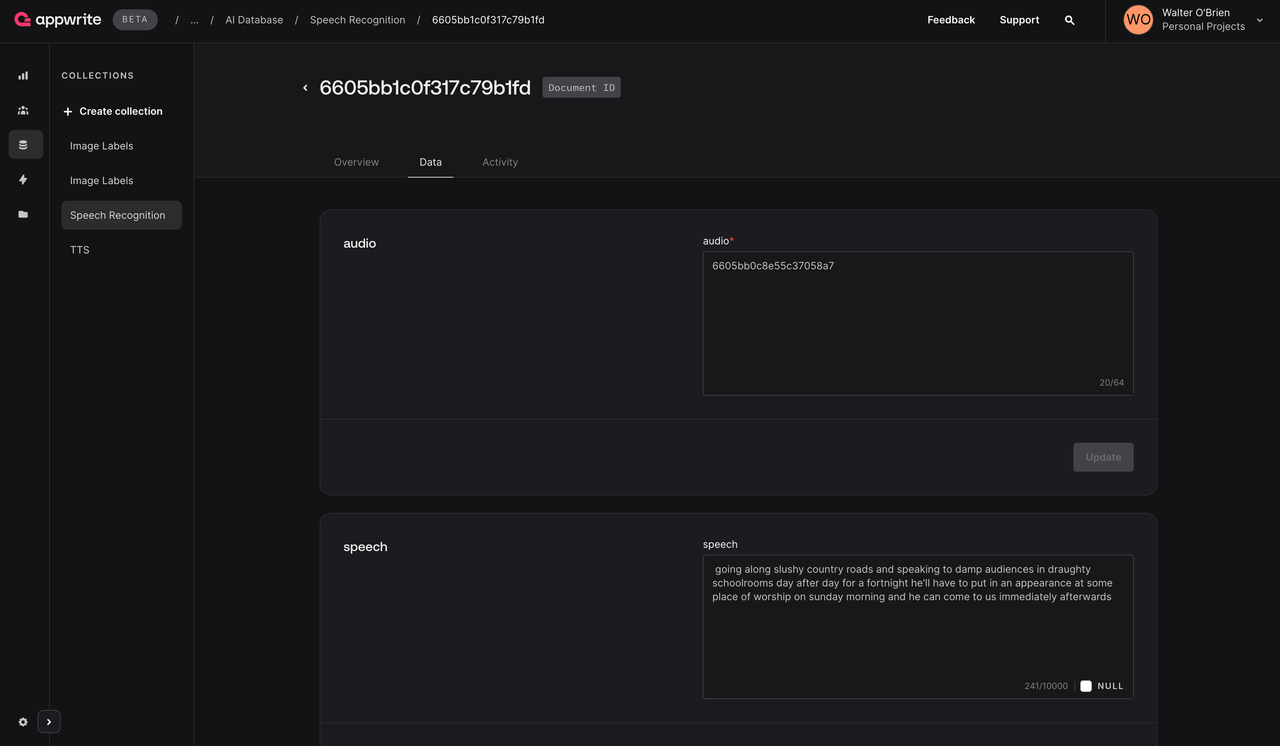
Task: Click the WO user avatar
Action: click(x=1138, y=20)
